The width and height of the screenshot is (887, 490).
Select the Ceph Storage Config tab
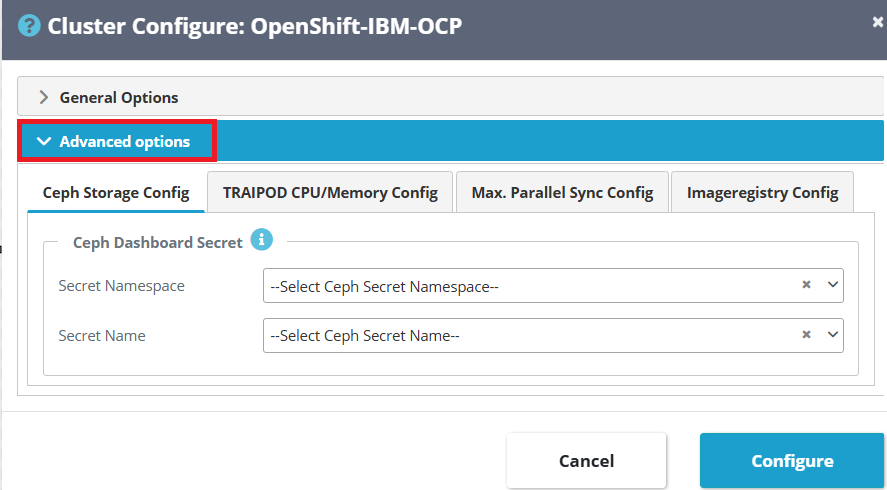(x=116, y=192)
